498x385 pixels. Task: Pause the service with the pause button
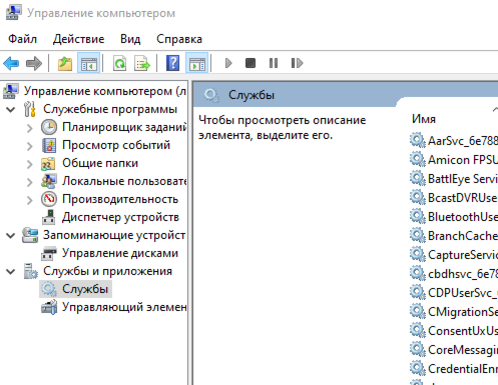273,63
